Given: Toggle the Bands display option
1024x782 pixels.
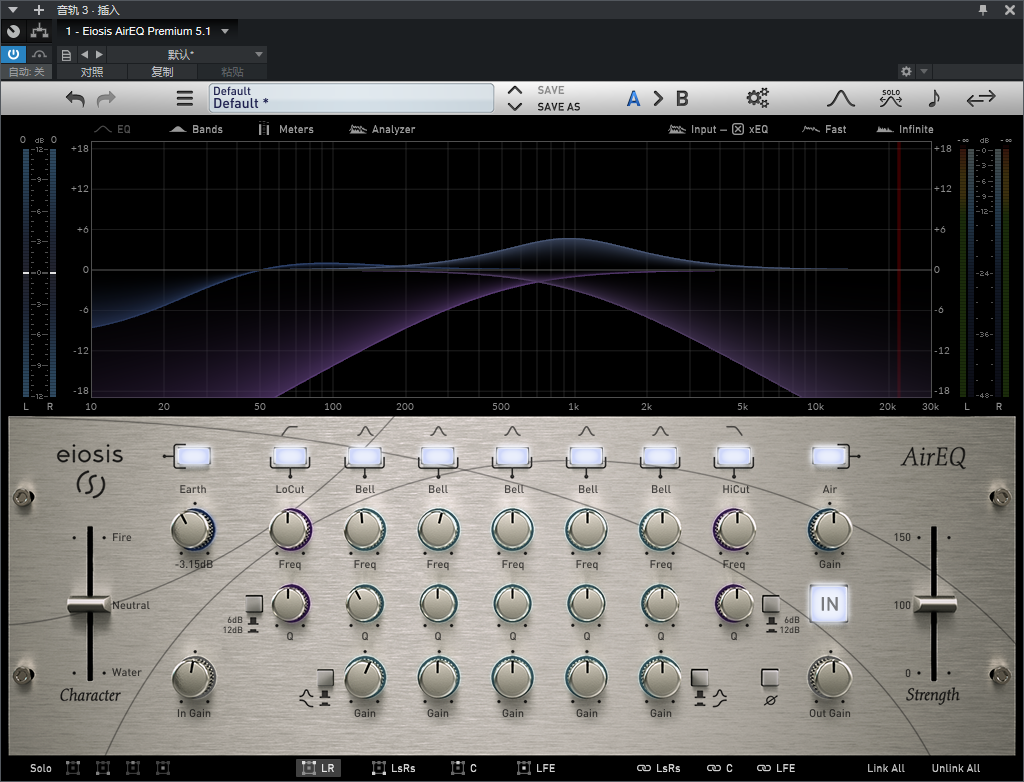Looking at the screenshot, I should pos(196,129).
